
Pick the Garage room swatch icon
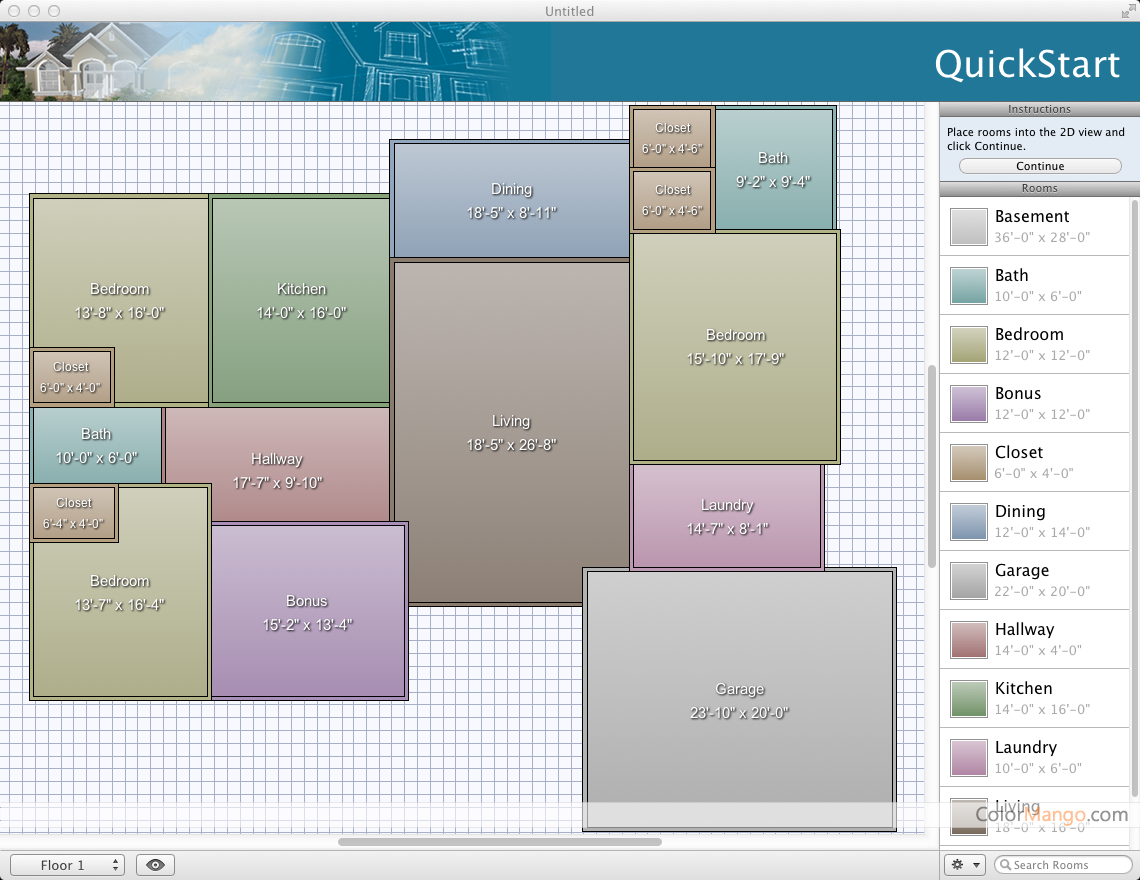click(968, 581)
